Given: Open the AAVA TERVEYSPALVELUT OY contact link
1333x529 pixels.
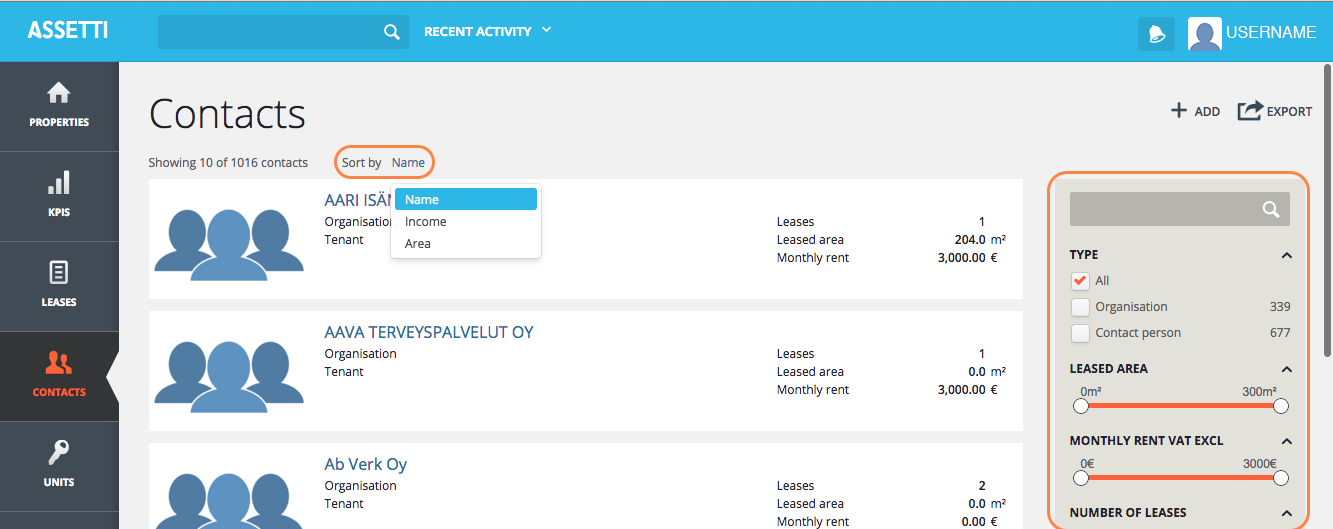Looking at the screenshot, I should [x=429, y=332].
